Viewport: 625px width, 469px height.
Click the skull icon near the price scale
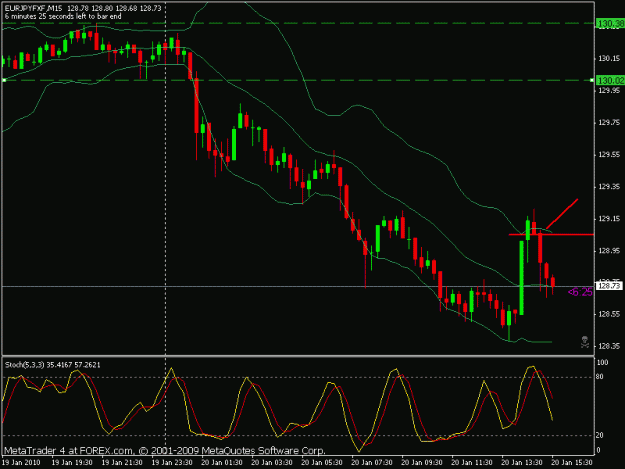585,342
